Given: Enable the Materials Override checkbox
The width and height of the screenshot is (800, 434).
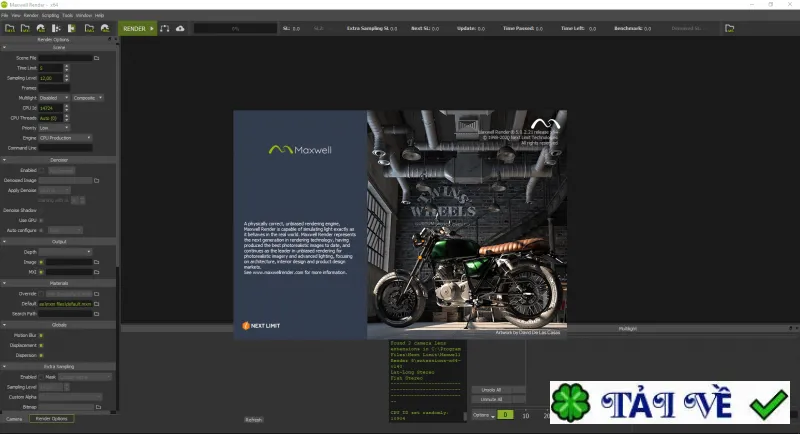Looking at the screenshot, I should (x=41, y=294).
